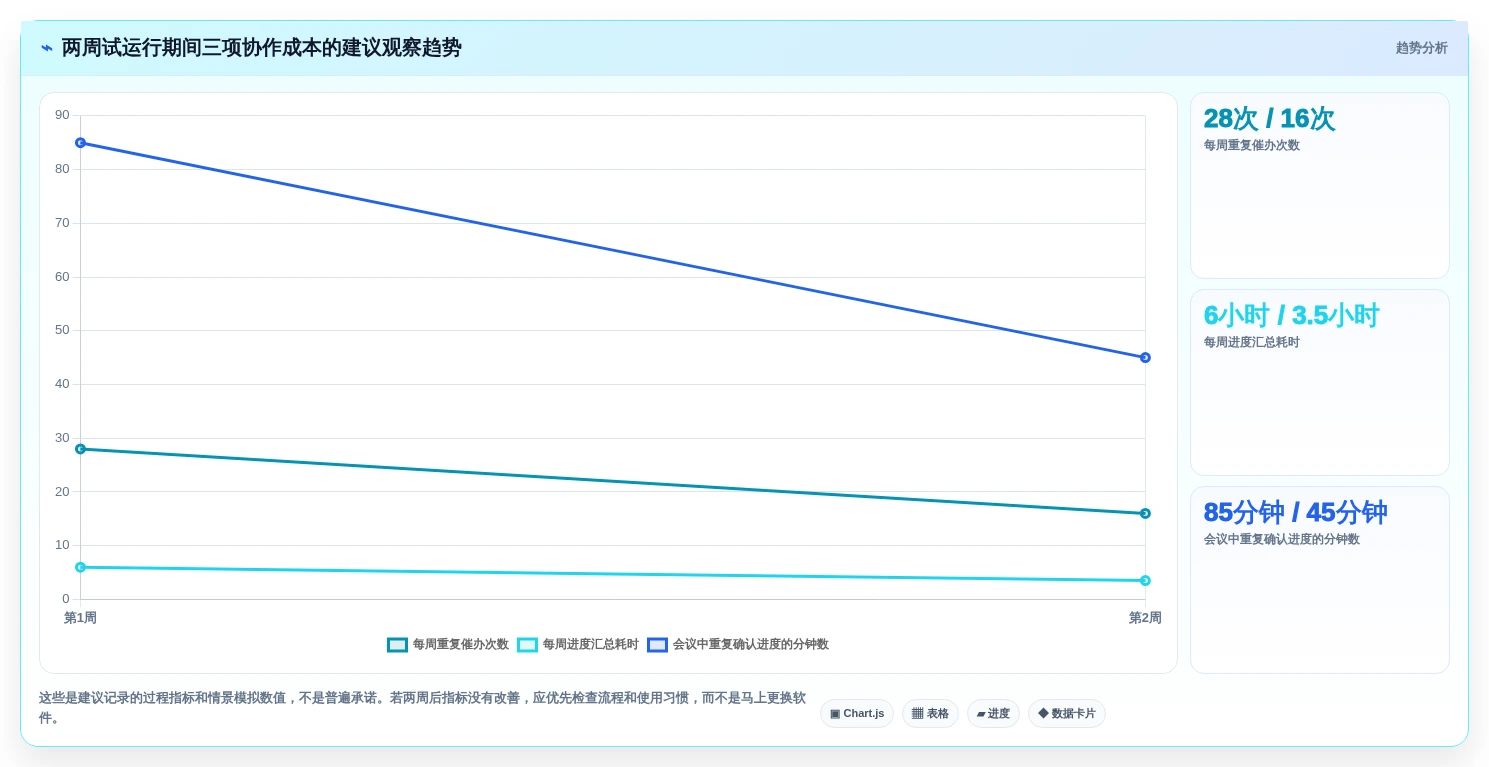1489x767 pixels.
Task: Click the 进度 tag button
Action: tap(993, 713)
